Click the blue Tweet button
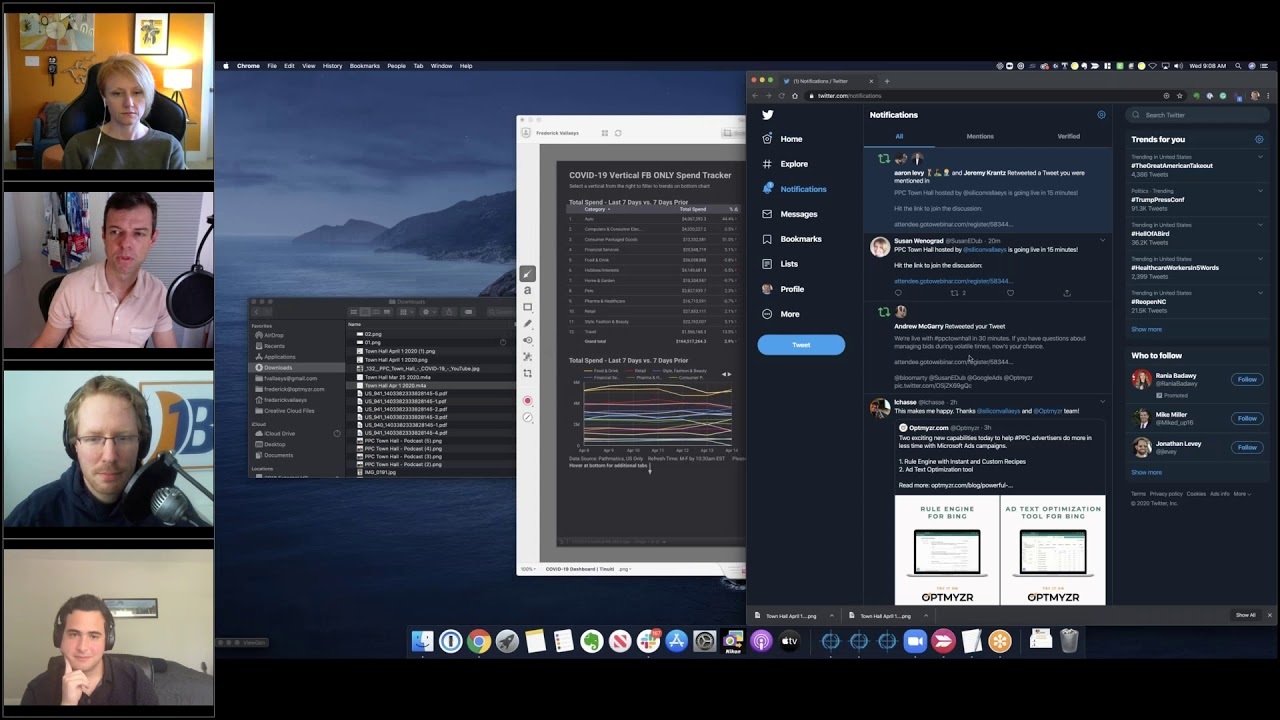Screen dimensions: 1280x720 [x=801, y=345]
